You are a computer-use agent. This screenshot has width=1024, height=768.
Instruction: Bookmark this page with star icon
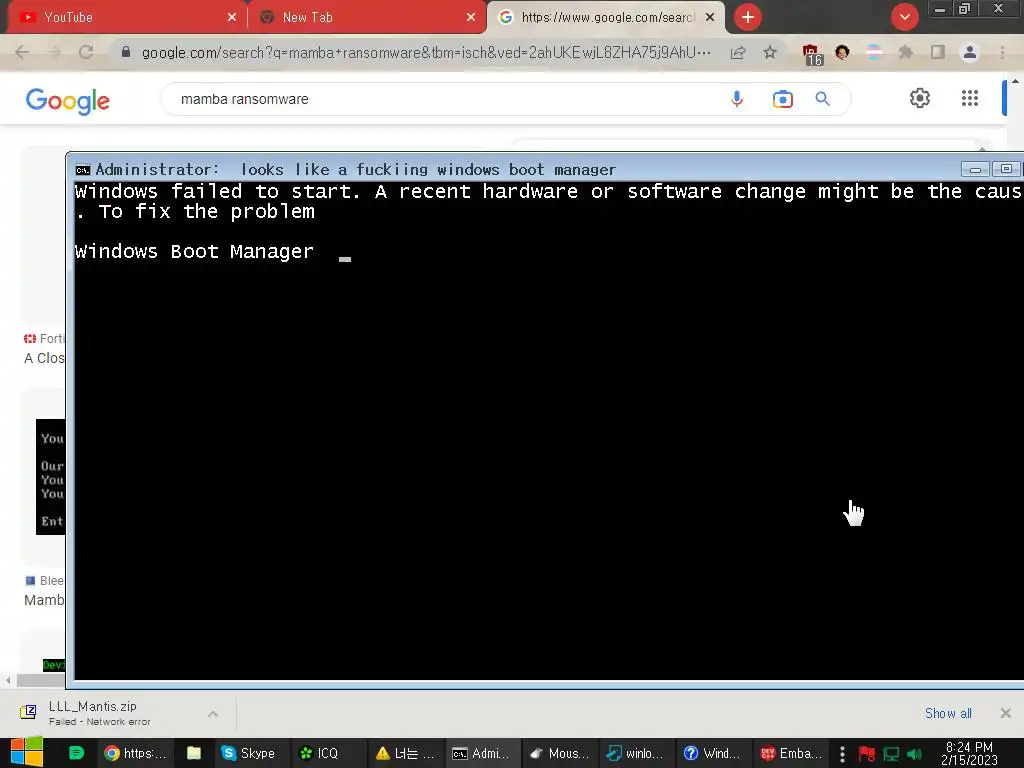click(770, 52)
